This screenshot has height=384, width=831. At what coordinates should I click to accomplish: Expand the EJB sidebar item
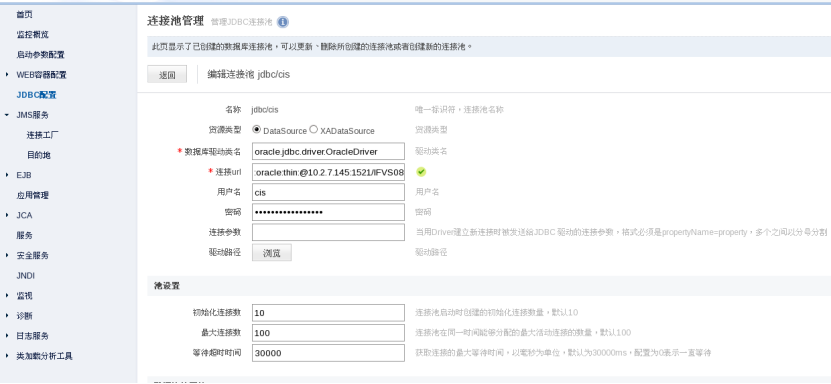7,175
